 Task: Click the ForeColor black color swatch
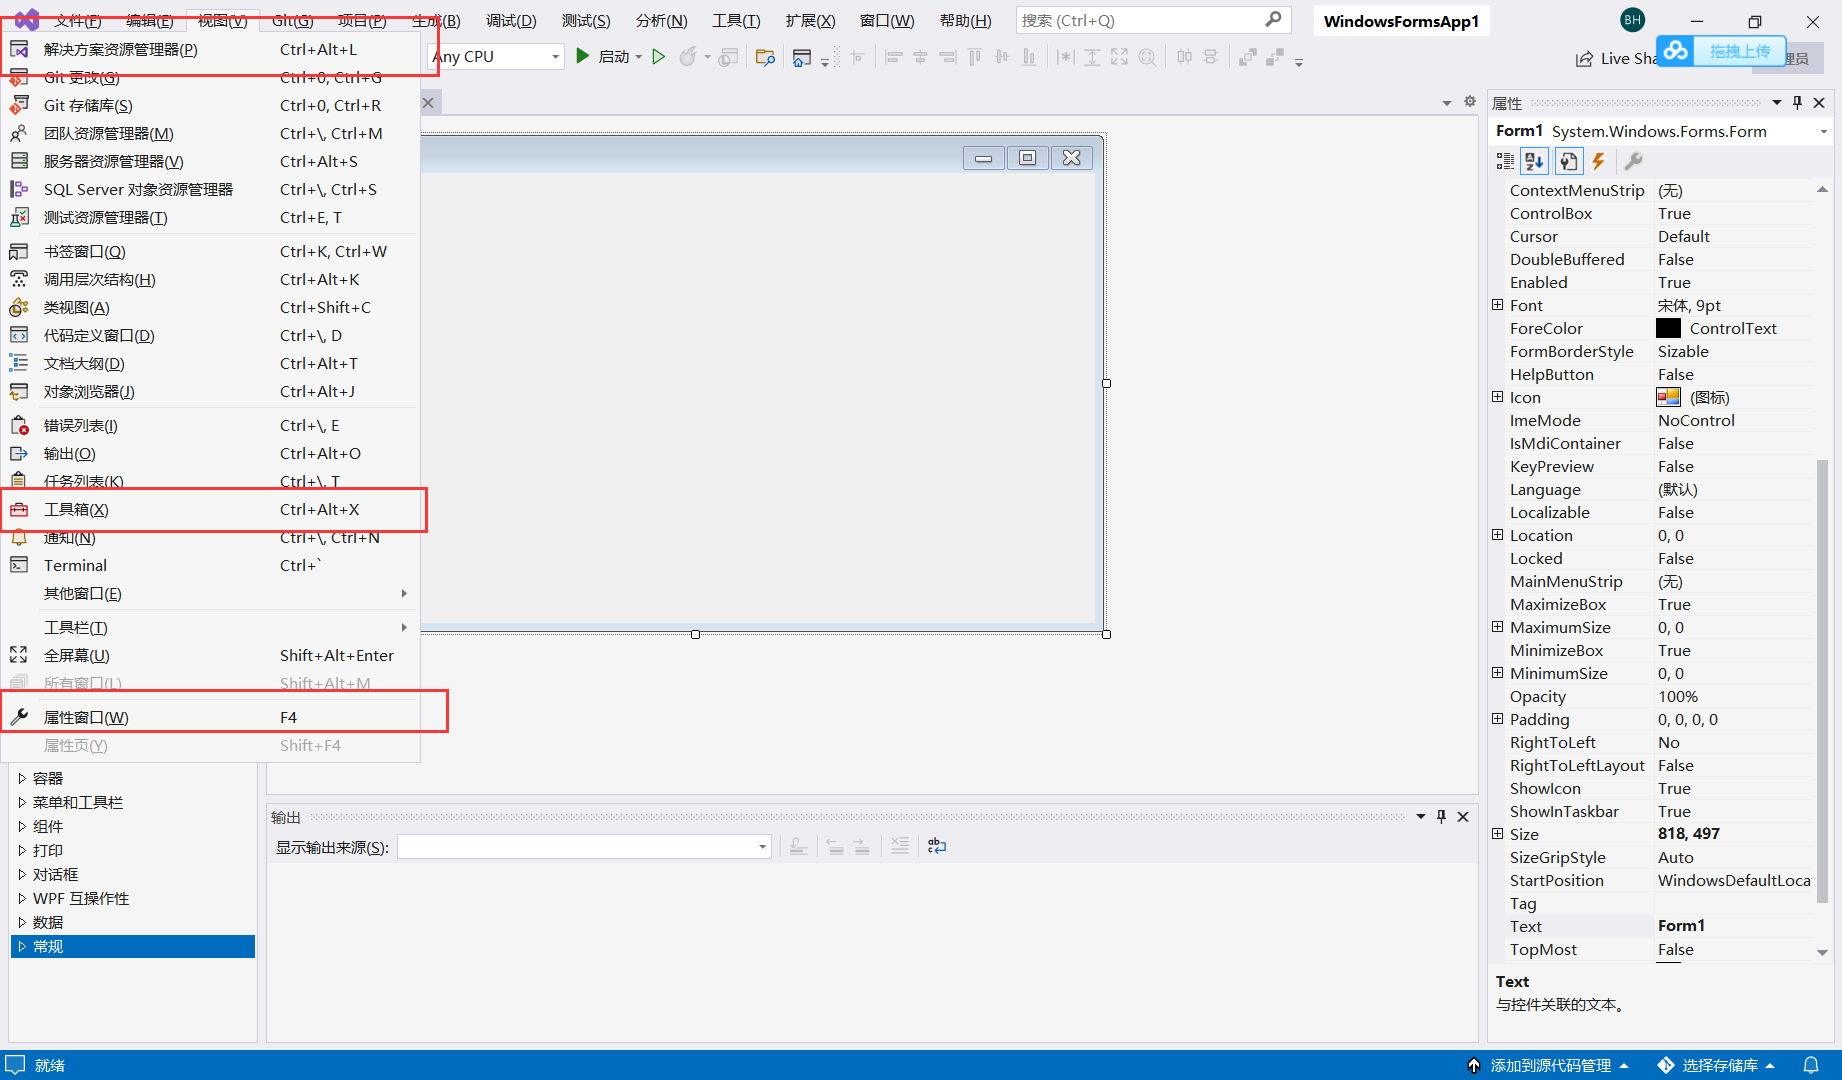click(1668, 328)
